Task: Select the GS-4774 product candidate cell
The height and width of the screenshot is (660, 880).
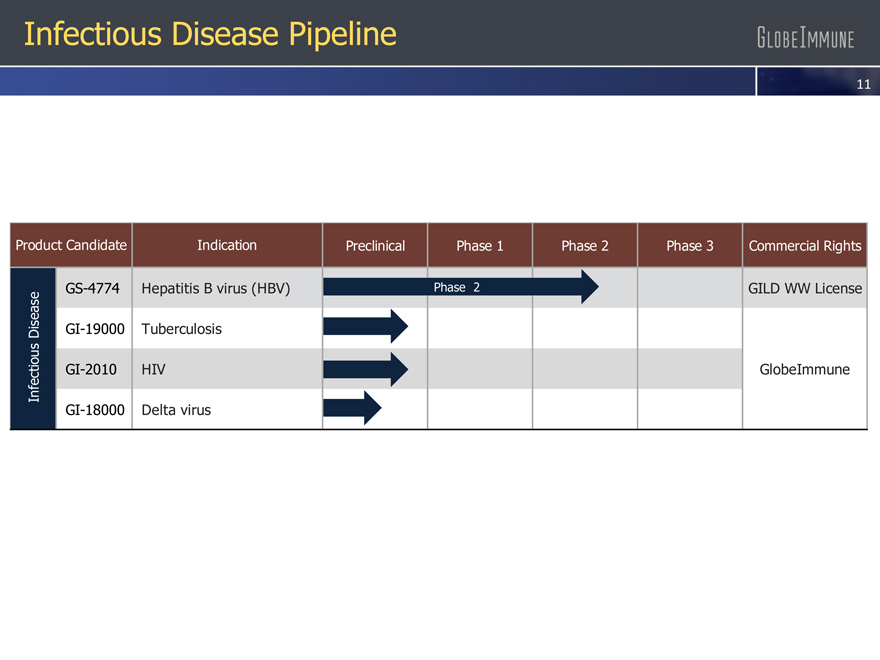Action: tap(93, 289)
